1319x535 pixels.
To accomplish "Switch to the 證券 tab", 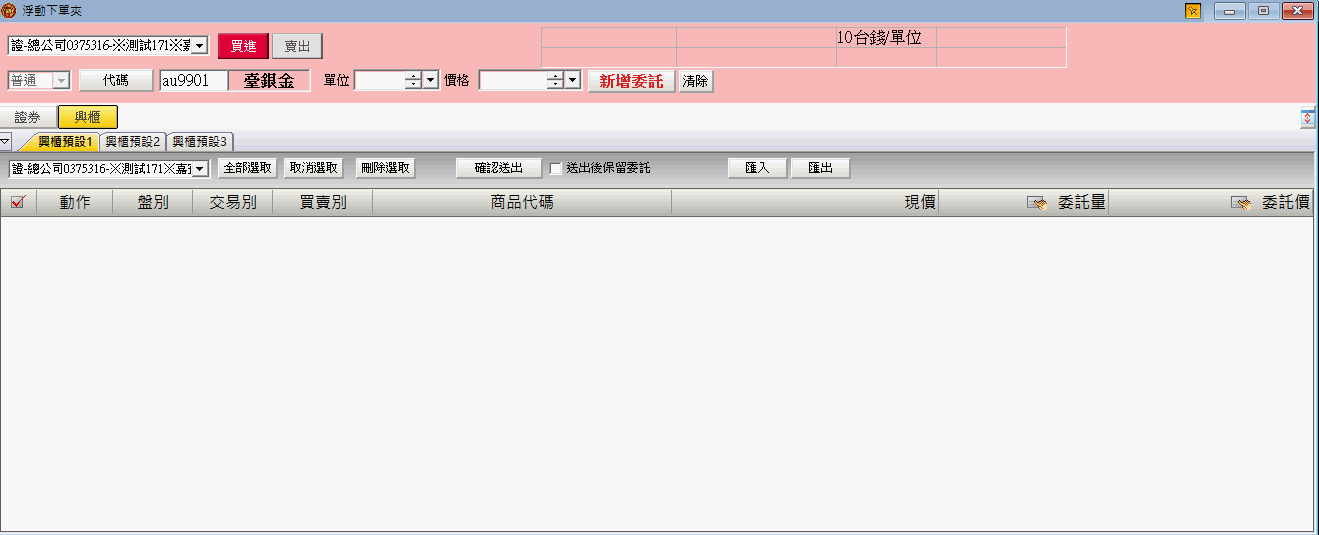I will point(30,117).
